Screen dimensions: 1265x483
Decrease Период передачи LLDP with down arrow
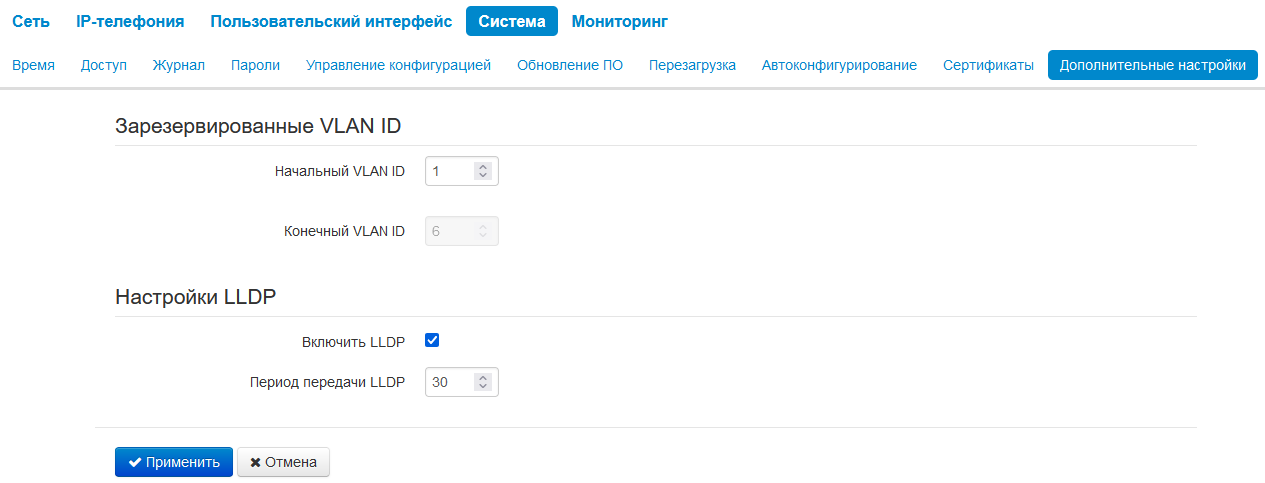click(x=483, y=386)
